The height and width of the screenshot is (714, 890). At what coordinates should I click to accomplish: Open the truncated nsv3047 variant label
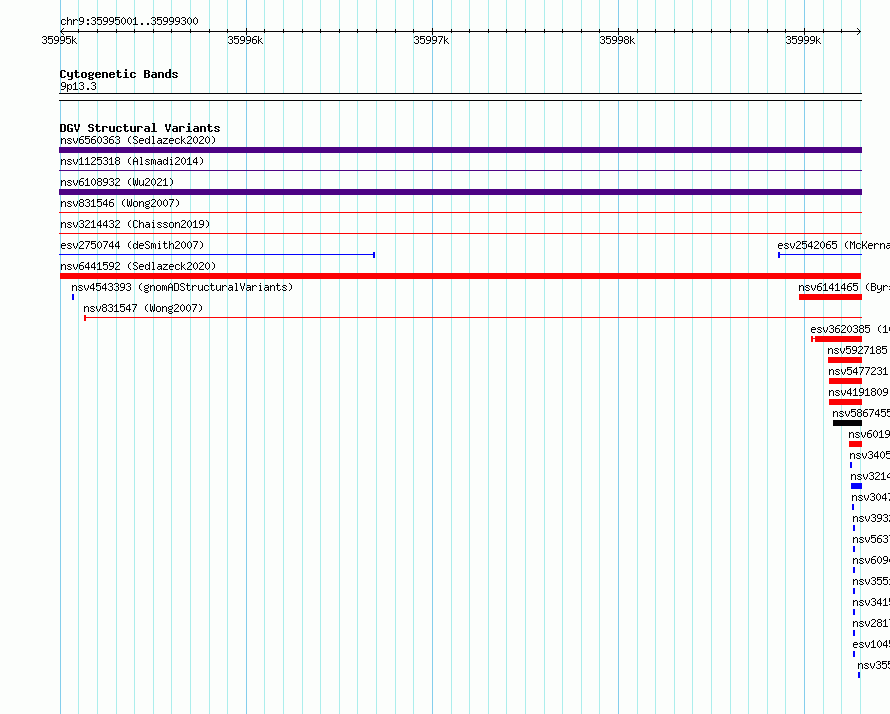pos(871,497)
